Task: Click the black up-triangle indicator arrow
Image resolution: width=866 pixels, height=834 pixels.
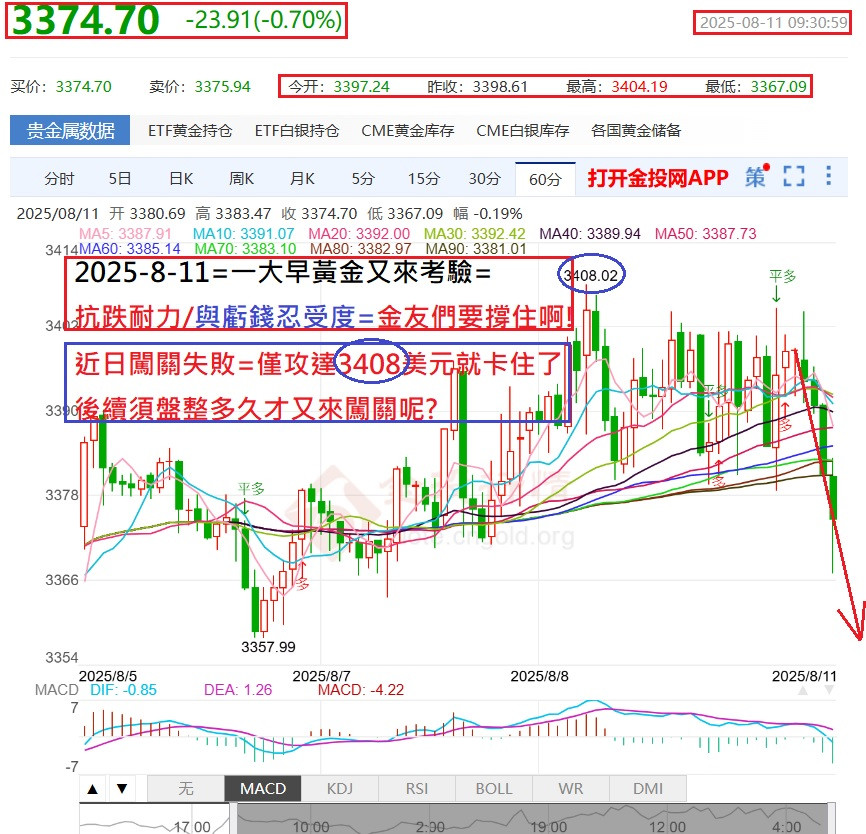Action: 93,789
